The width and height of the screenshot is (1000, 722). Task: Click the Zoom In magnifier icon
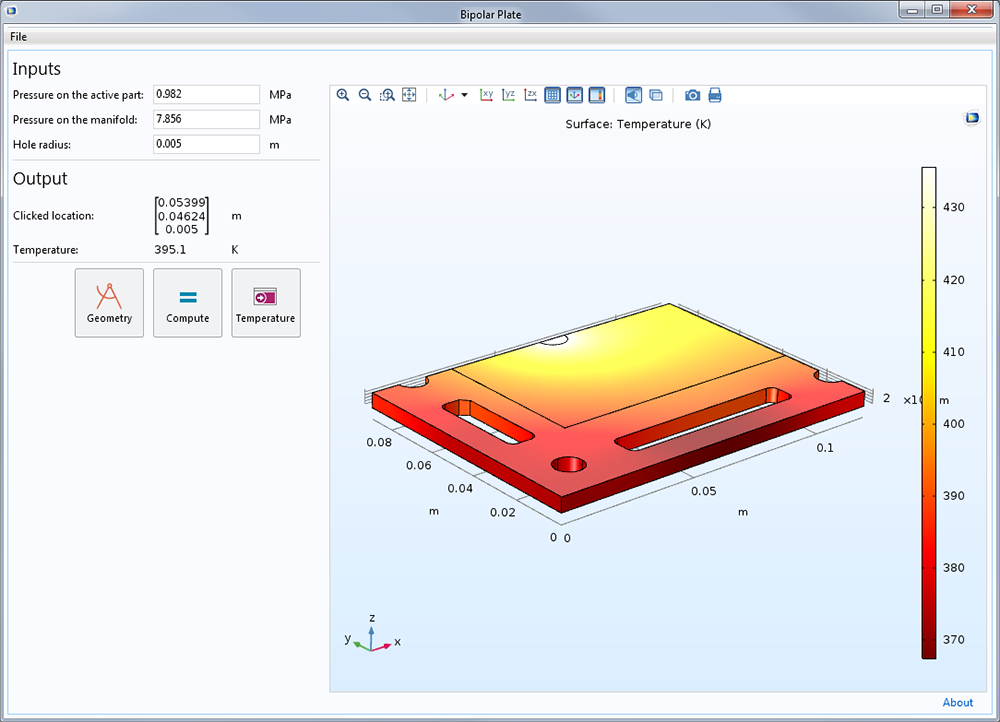pos(343,95)
